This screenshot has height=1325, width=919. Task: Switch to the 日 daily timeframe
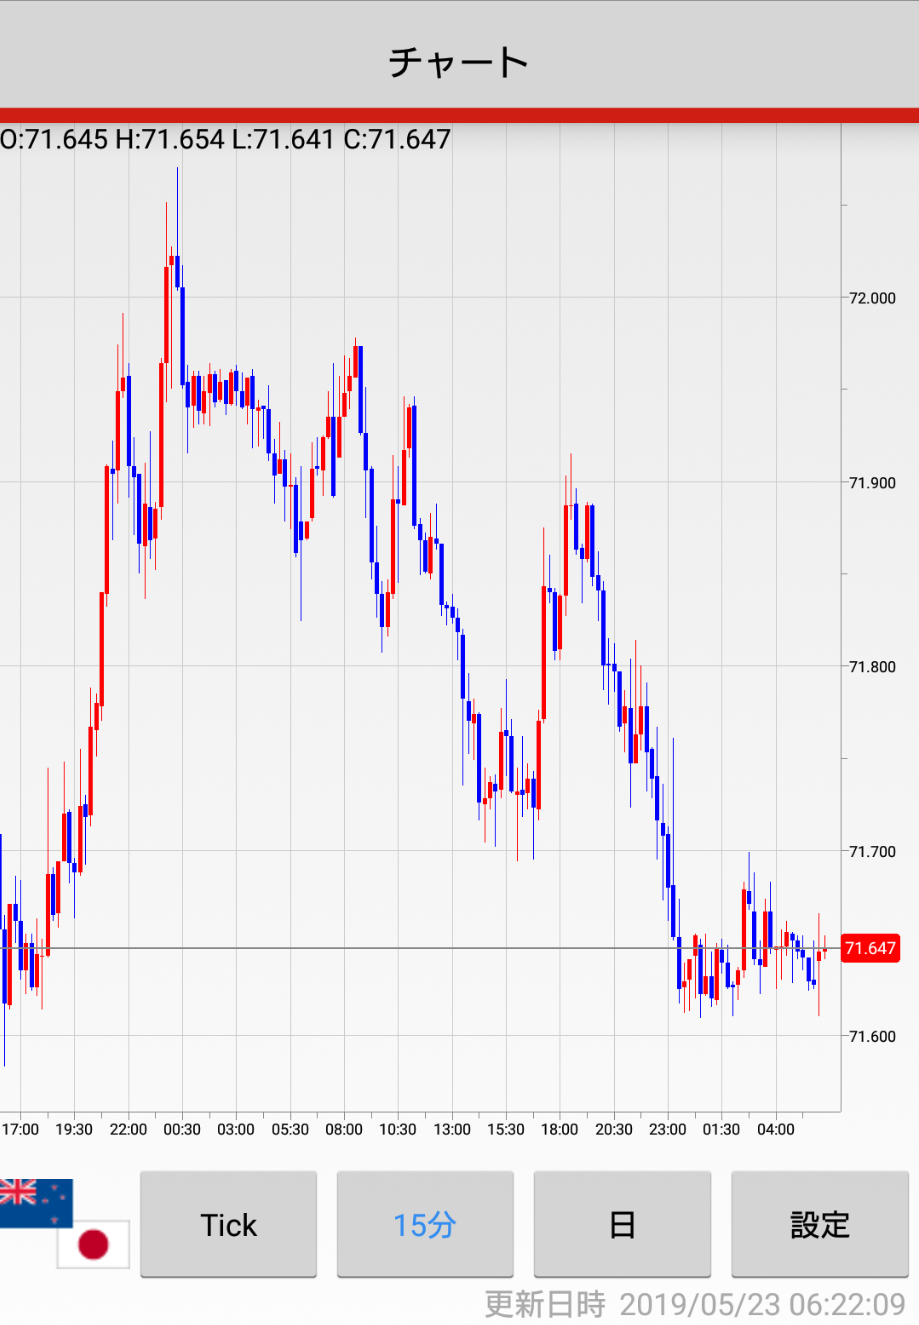(x=622, y=1225)
